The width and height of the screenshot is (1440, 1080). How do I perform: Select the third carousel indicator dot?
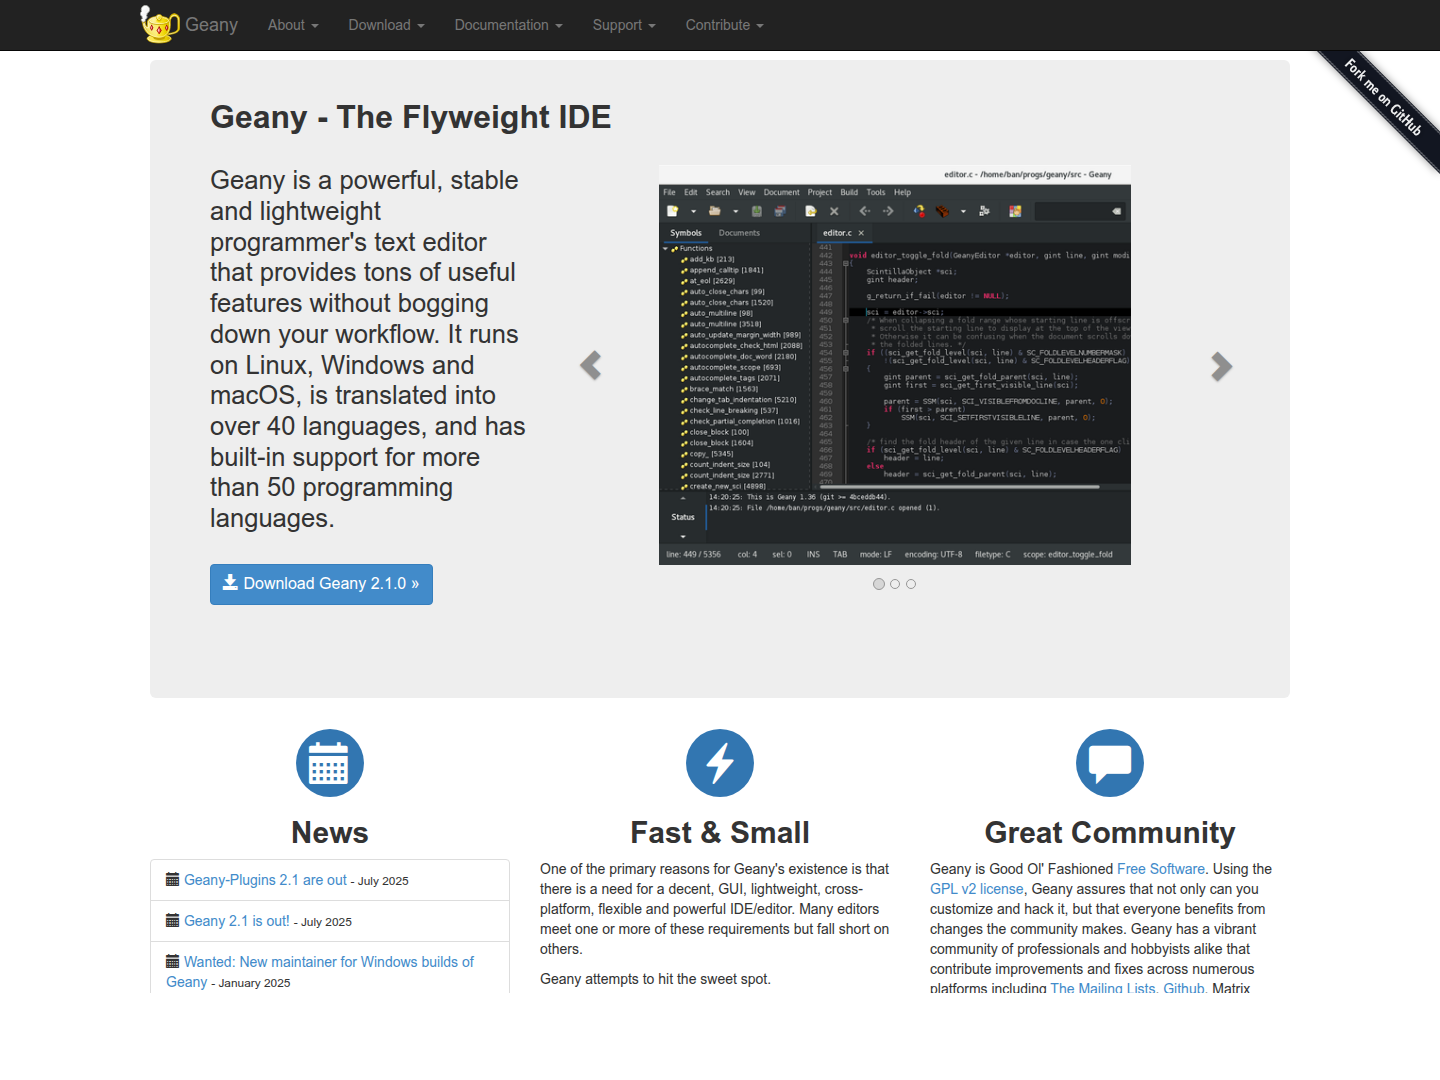click(911, 584)
